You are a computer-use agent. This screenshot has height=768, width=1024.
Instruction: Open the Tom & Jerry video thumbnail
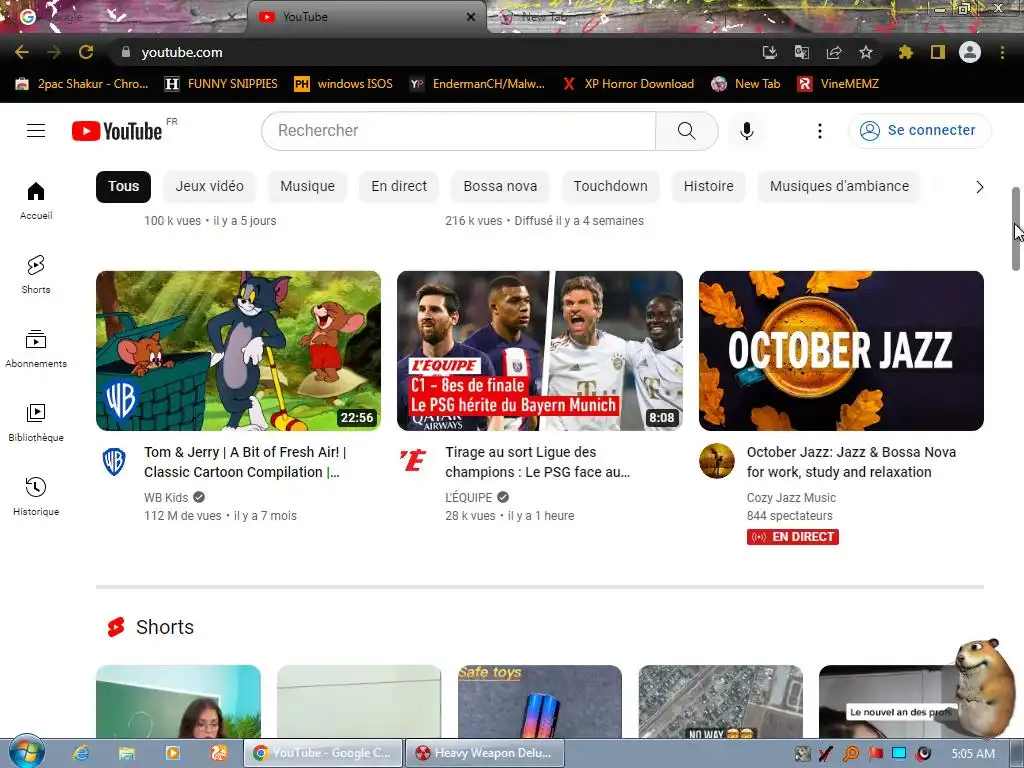[238, 351]
